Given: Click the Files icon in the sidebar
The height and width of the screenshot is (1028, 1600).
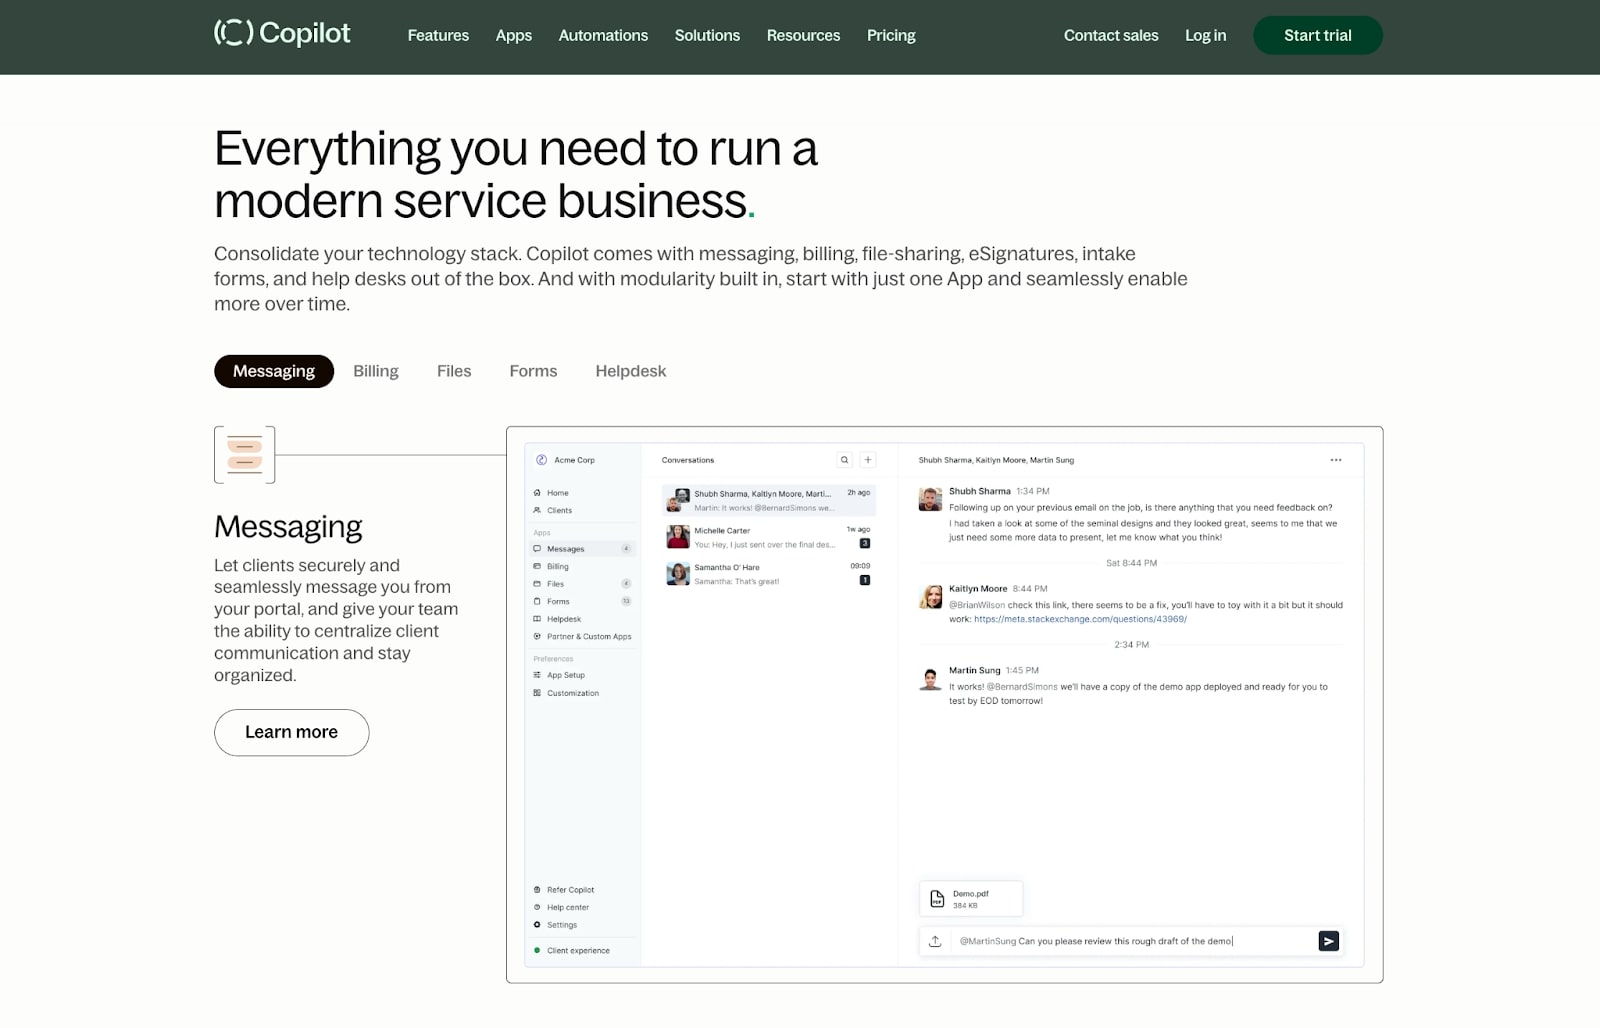Looking at the screenshot, I should (538, 583).
